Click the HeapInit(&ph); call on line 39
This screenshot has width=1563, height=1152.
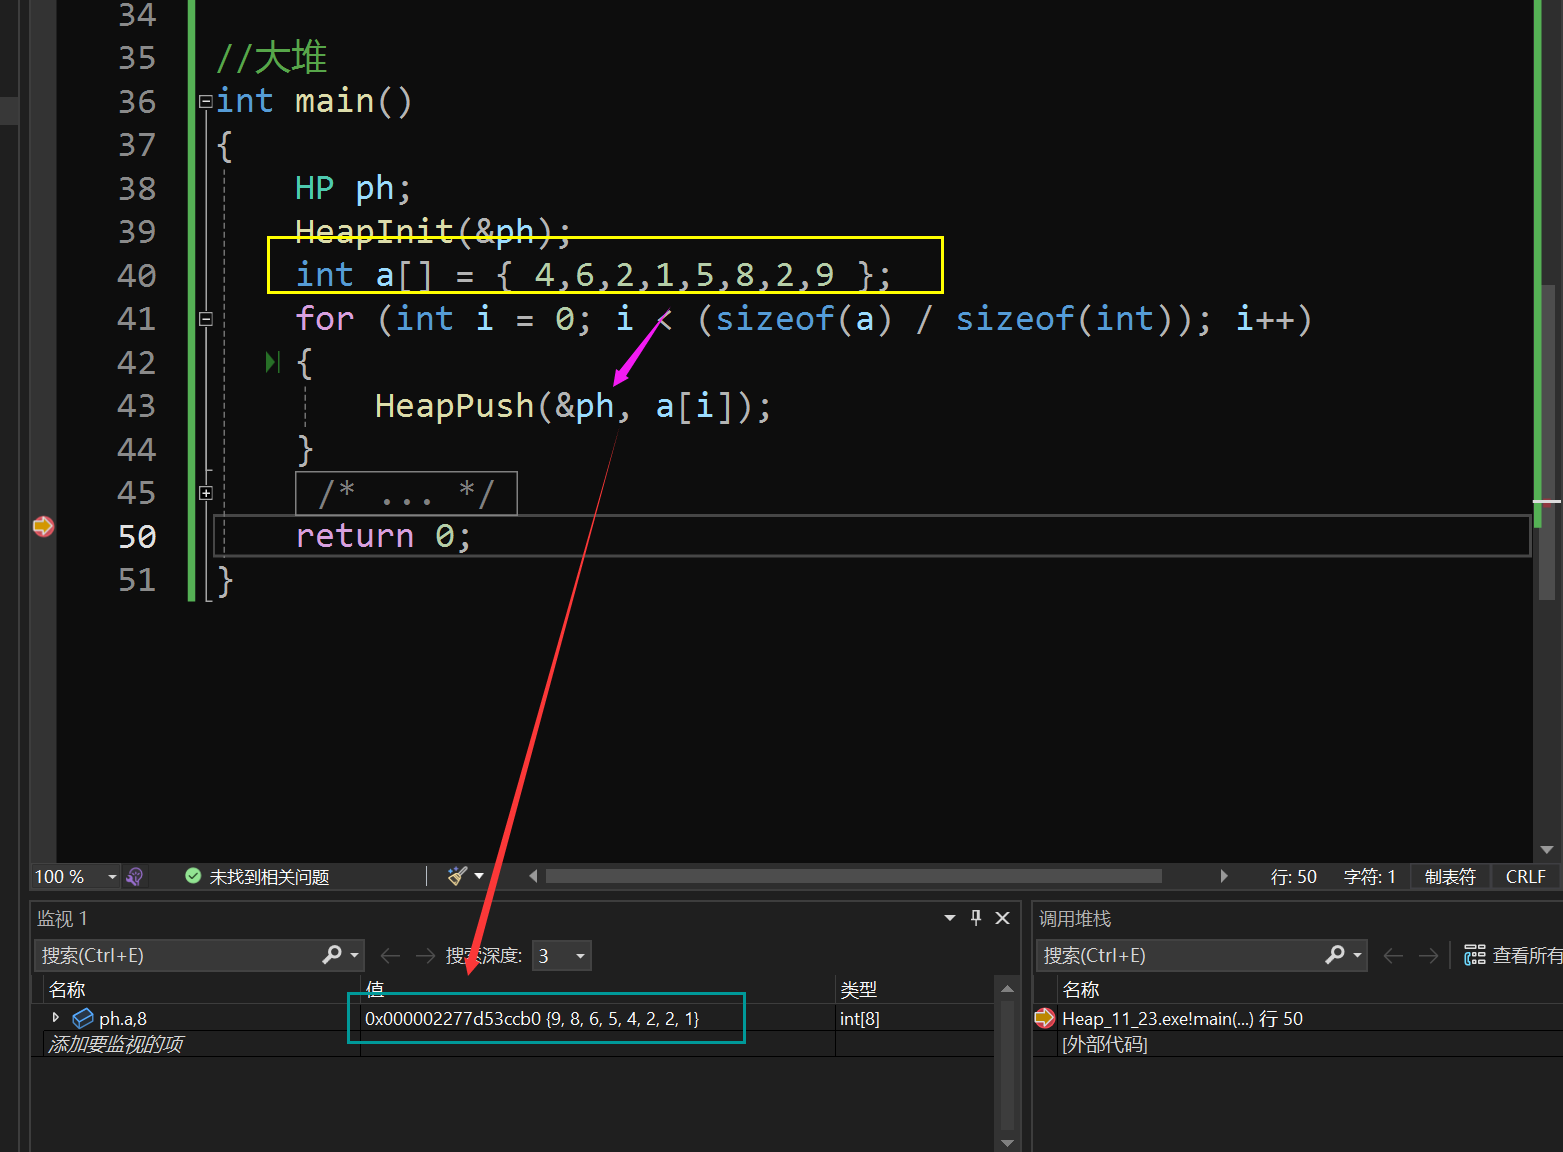[433, 232]
